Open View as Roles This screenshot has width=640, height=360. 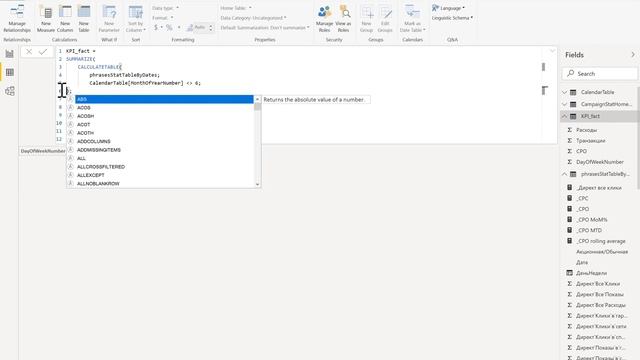tap(343, 19)
